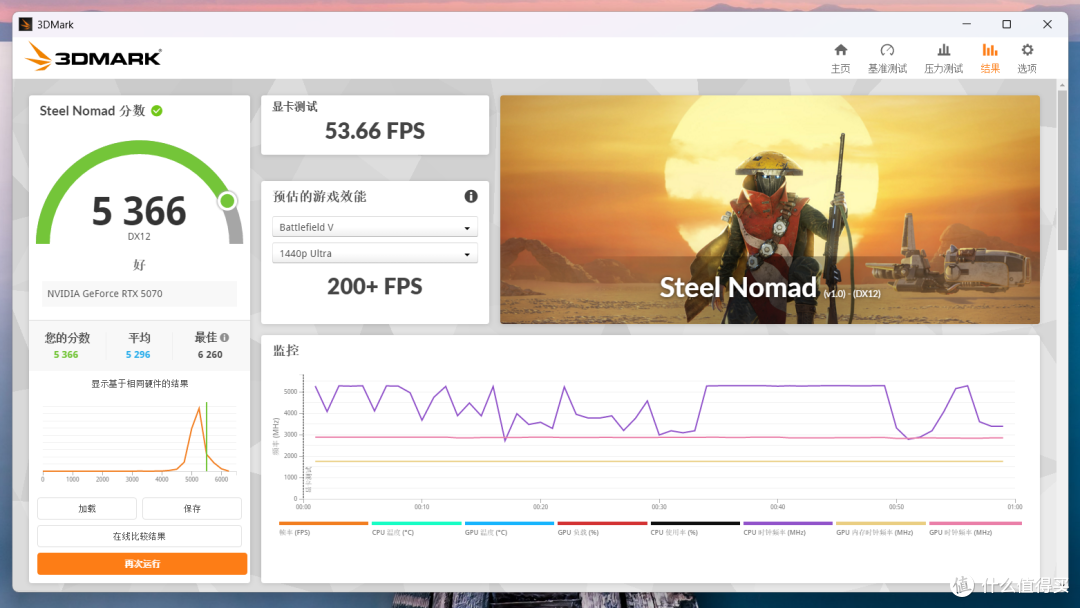Click the green marker dot on the score gauge
This screenshot has height=608, width=1080.
(227, 200)
